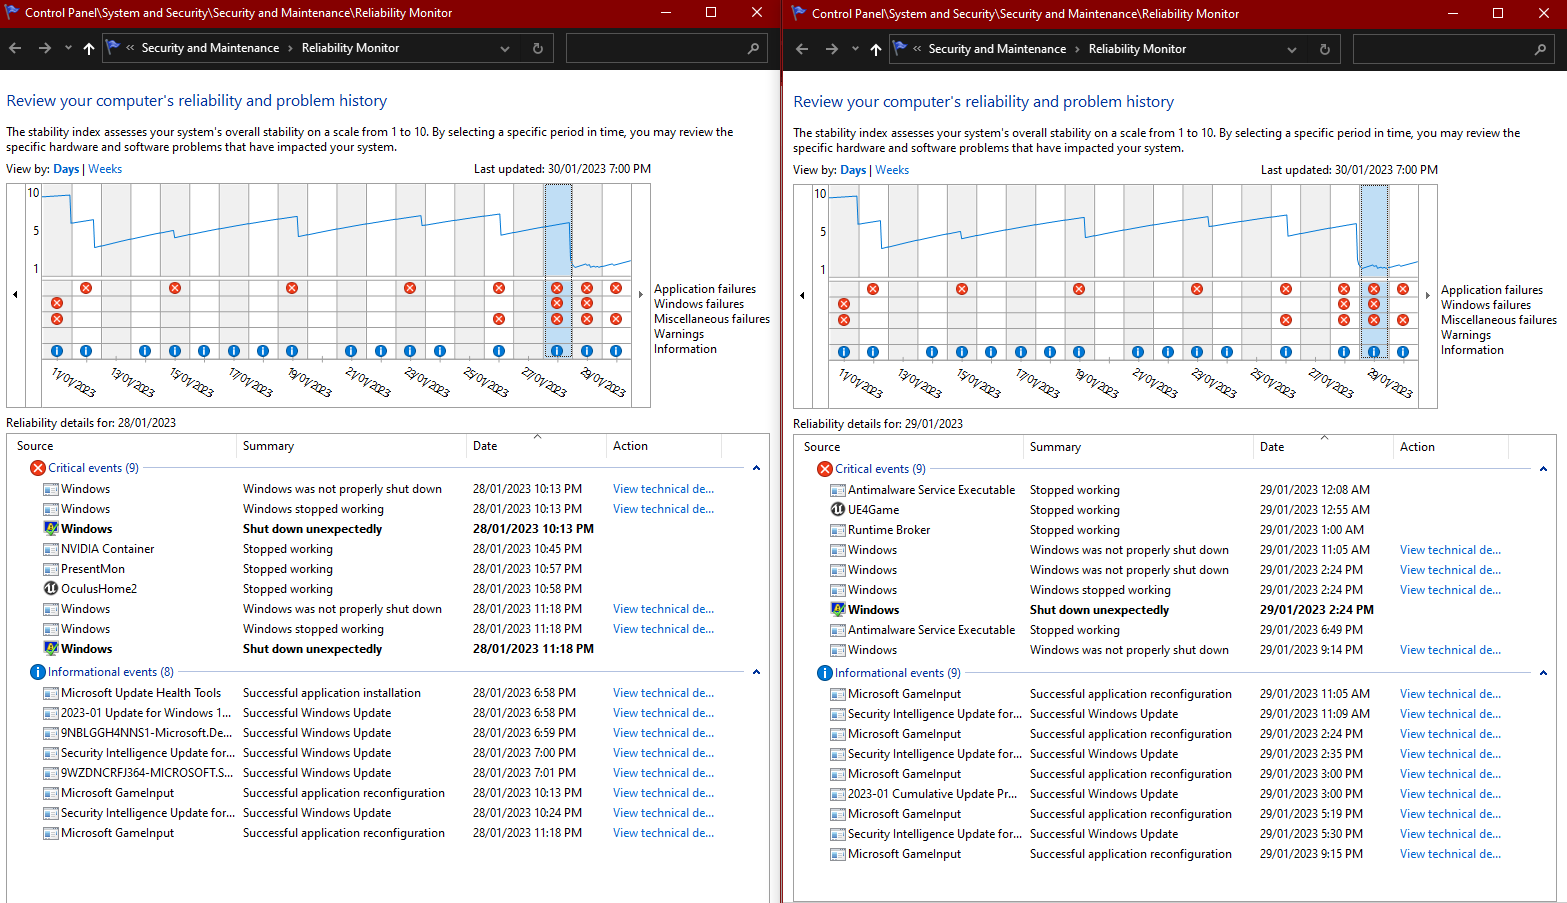
Task: Click the Forward arrow in the left window
Action: pos(44,48)
